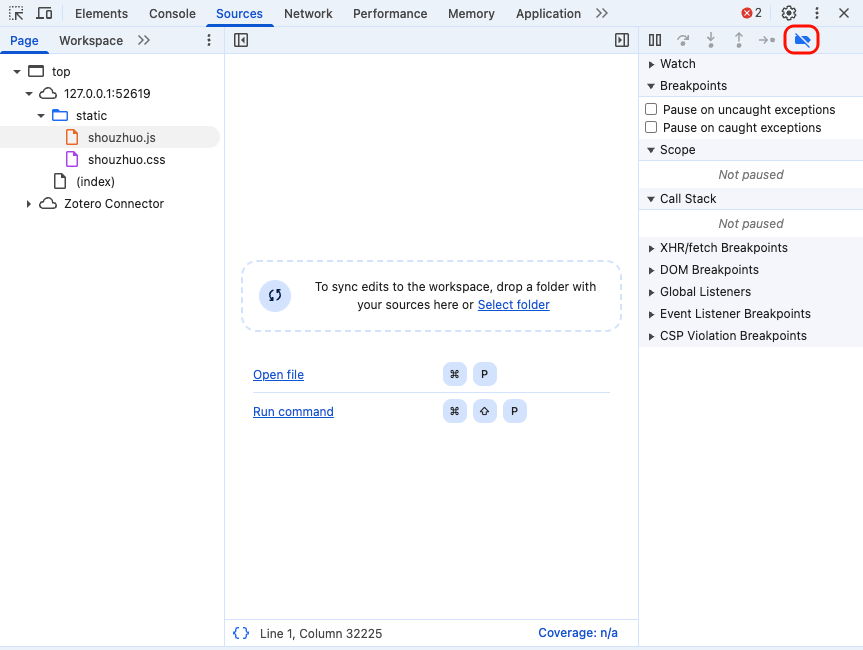
Task: Expand the Watch section
Action: [652, 64]
